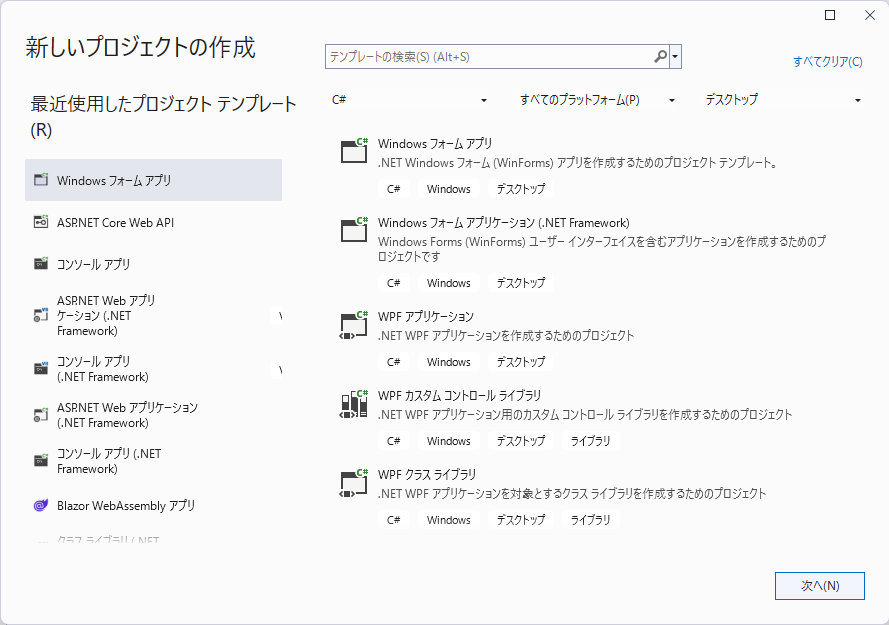Click the WPF アプリケーション template icon

[x=354, y=326]
